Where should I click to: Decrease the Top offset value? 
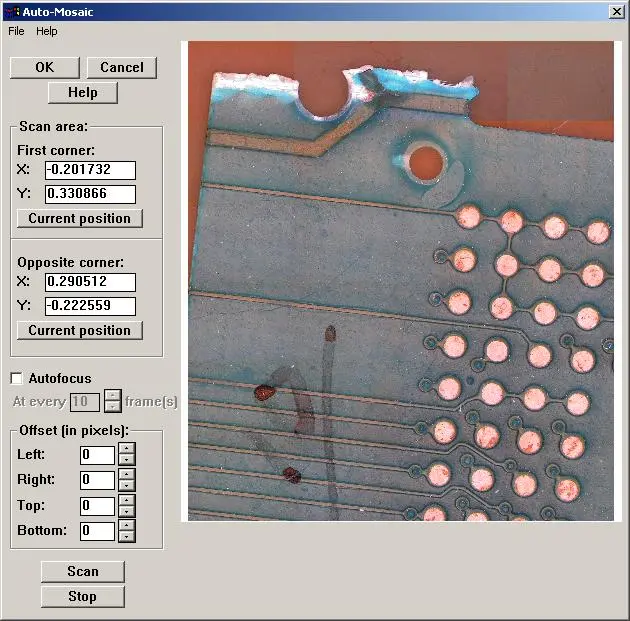(x=127, y=511)
